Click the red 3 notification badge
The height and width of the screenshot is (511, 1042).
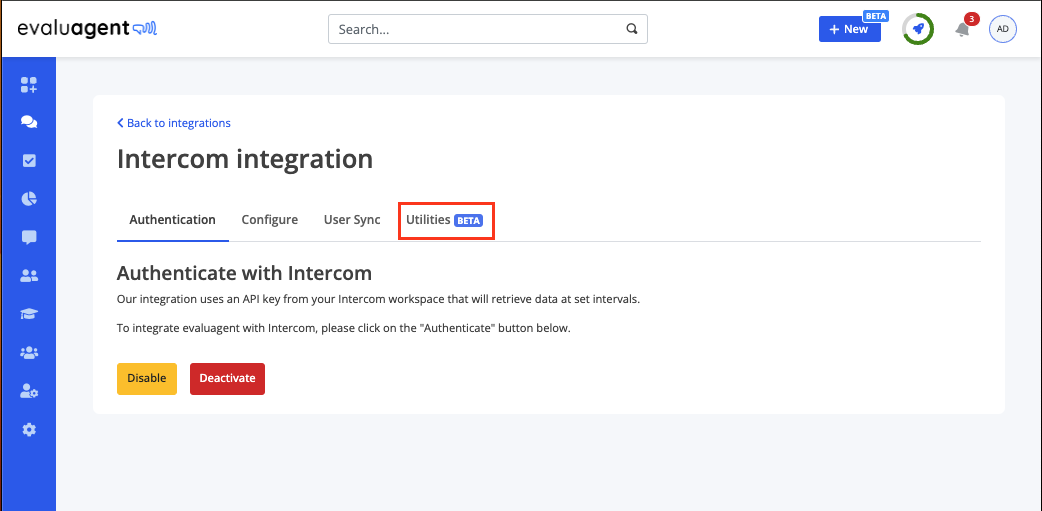tap(972, 19)
